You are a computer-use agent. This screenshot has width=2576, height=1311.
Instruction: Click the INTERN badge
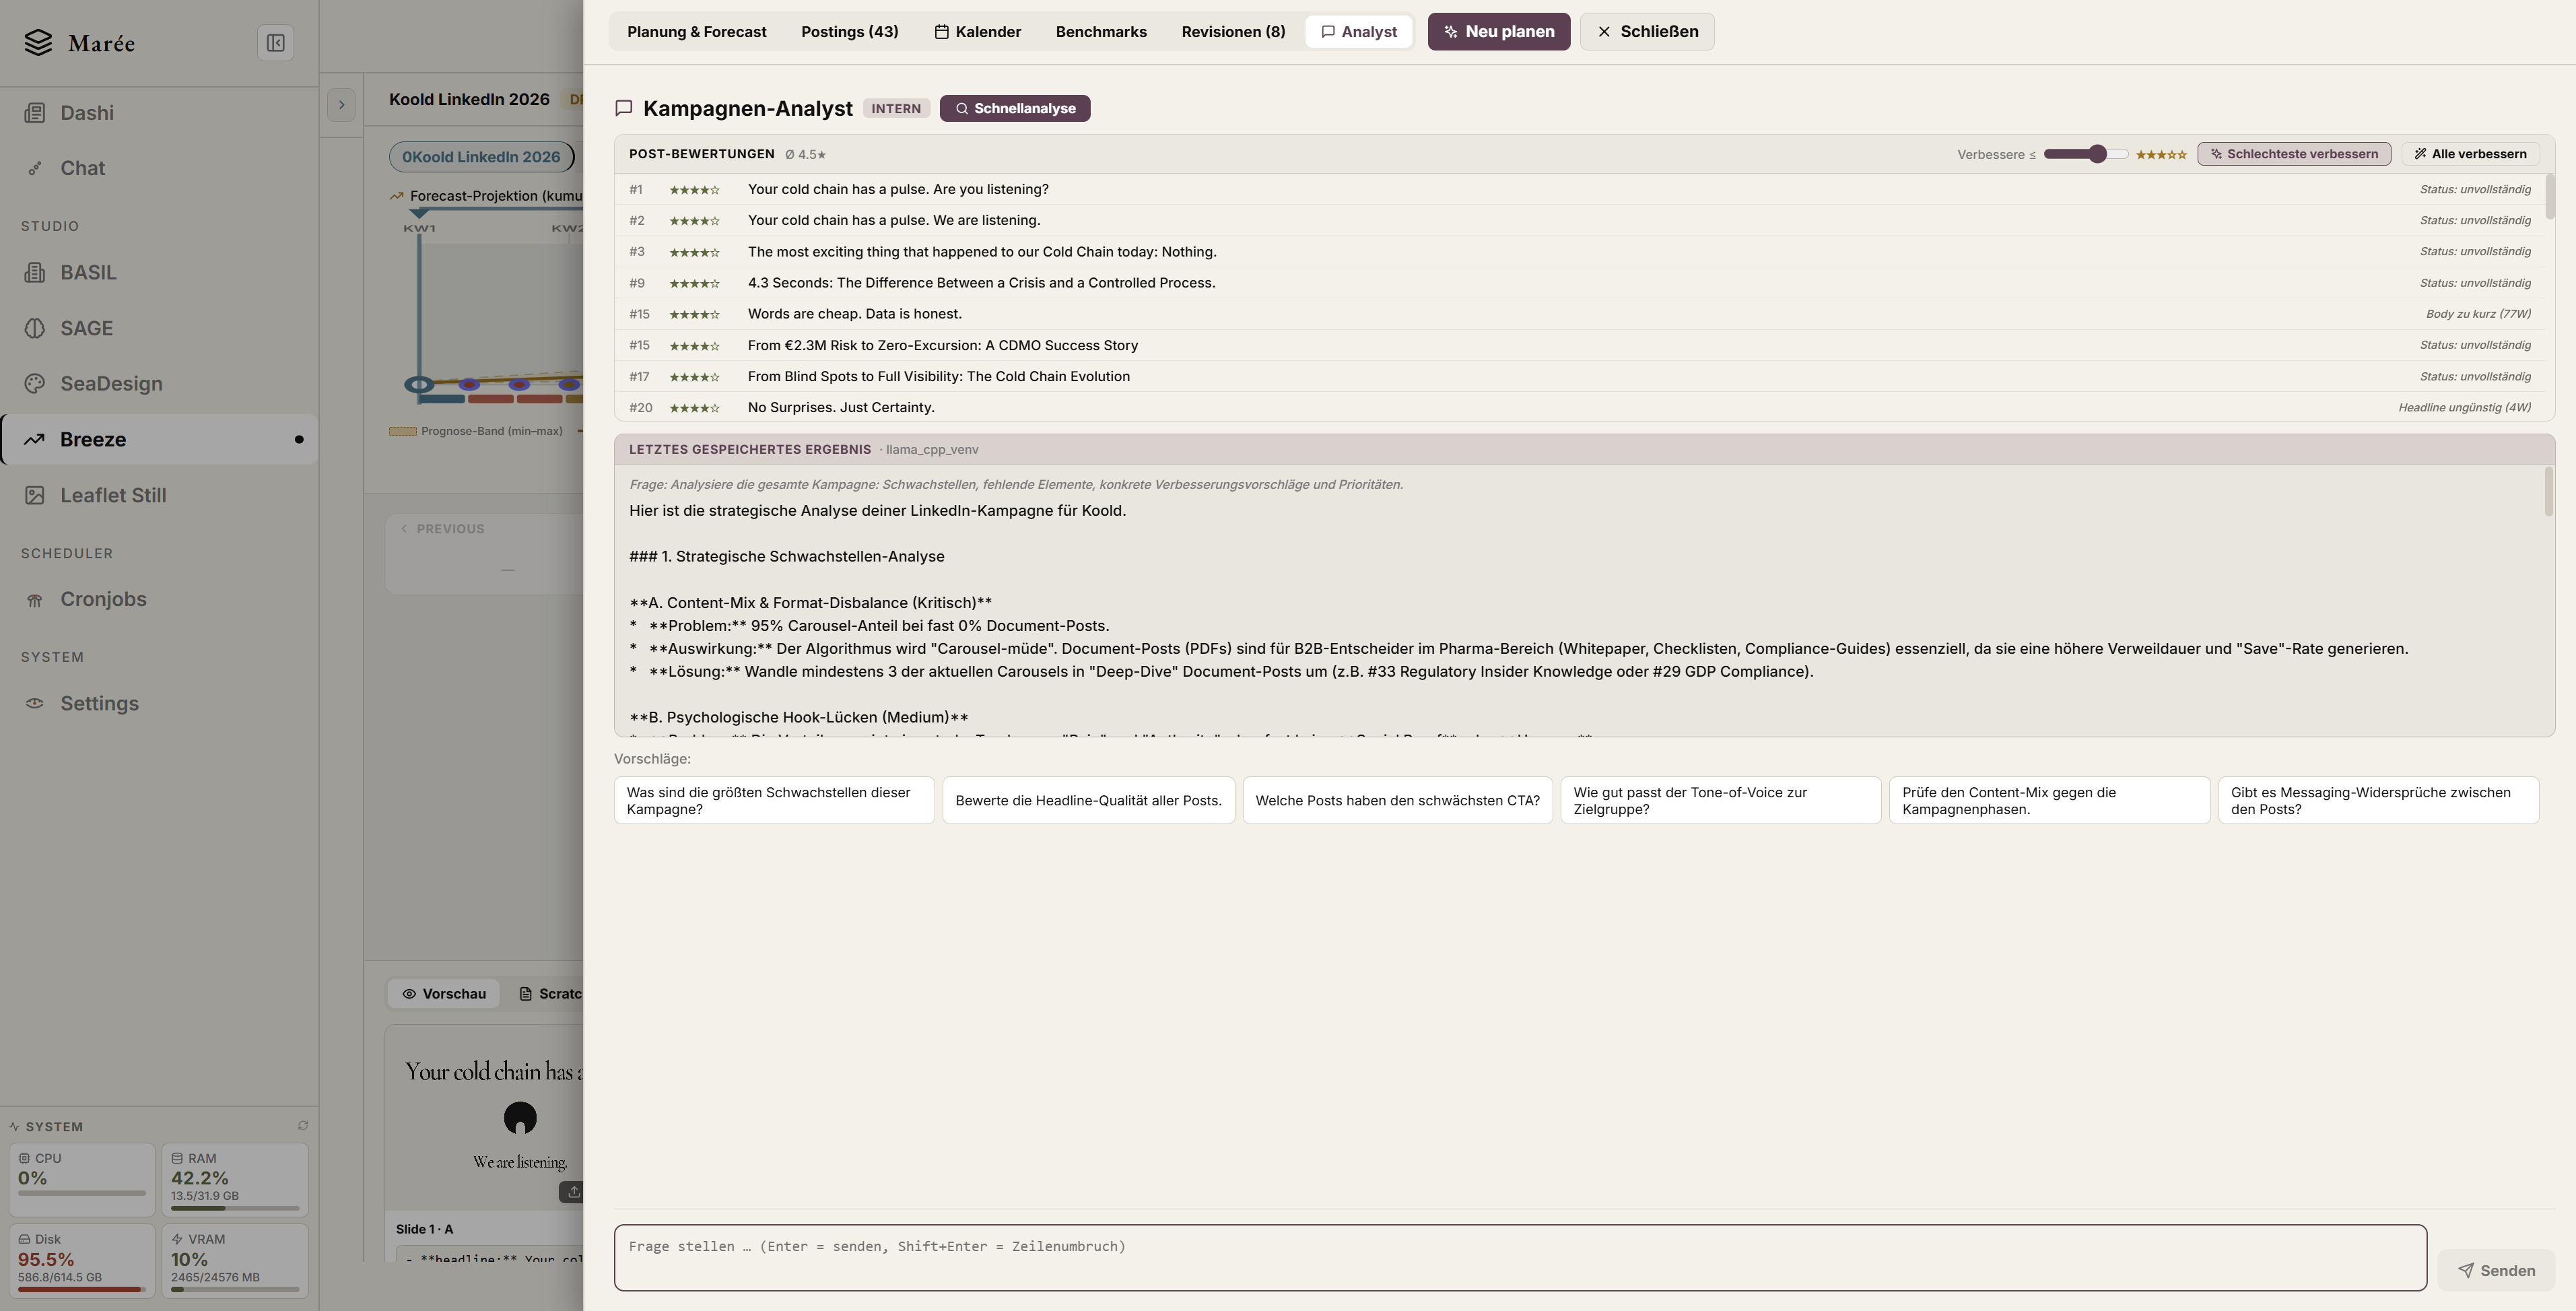(896, 108)
